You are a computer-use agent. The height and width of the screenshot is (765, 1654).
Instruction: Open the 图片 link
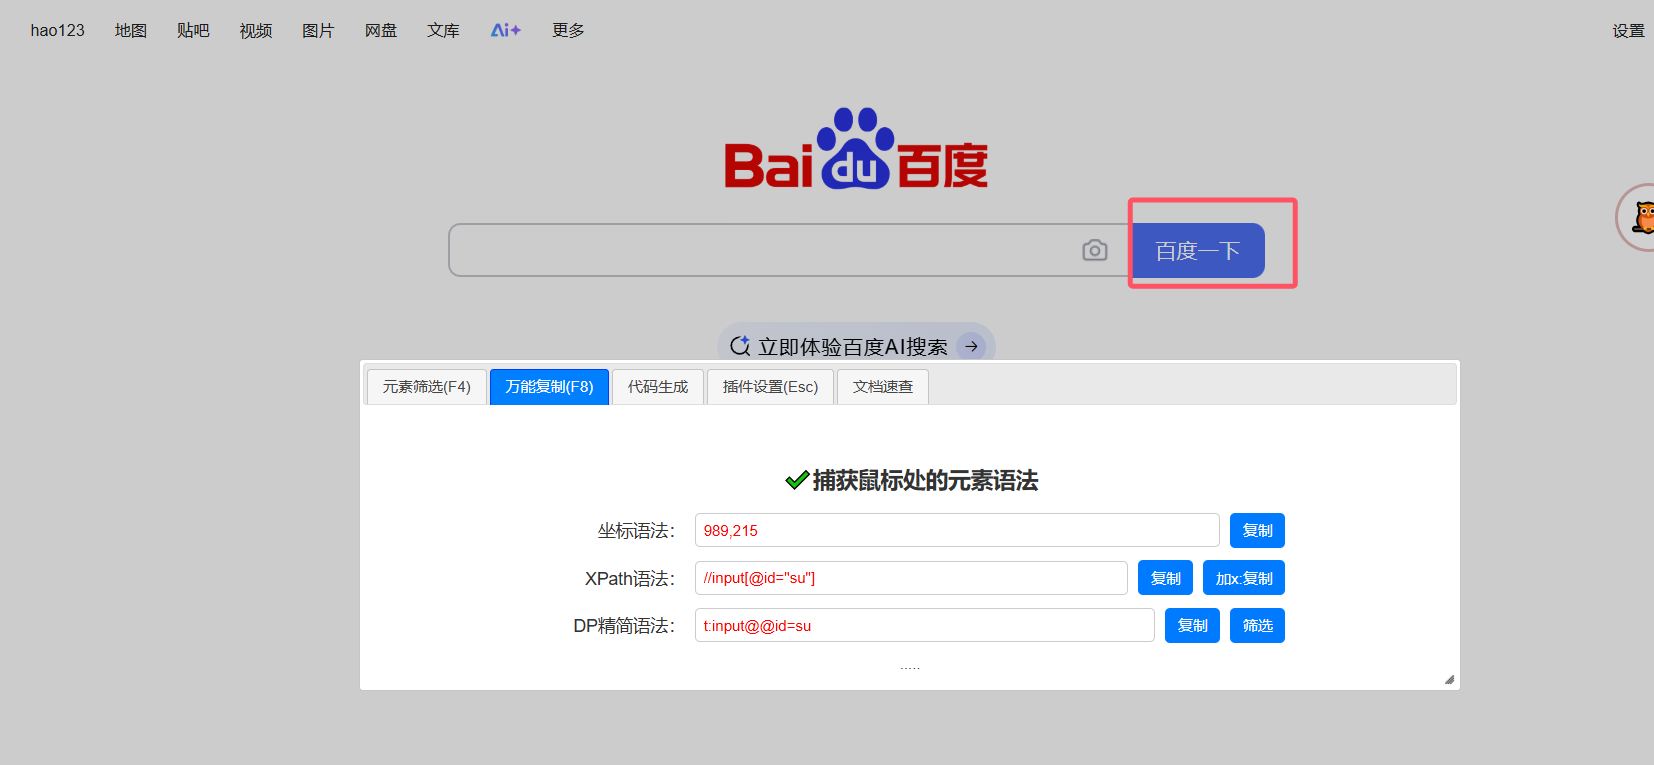pyautogui.click(x=318, y=30)
